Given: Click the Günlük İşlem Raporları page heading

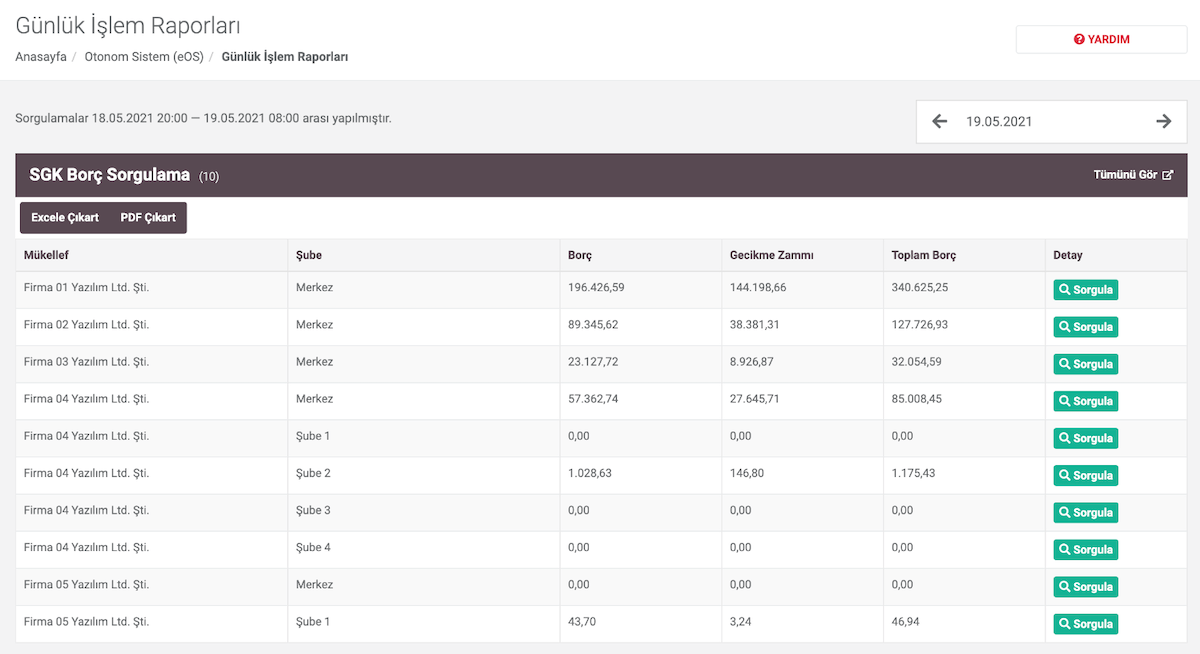Looking at the screenshot, I should click(128, 26).
